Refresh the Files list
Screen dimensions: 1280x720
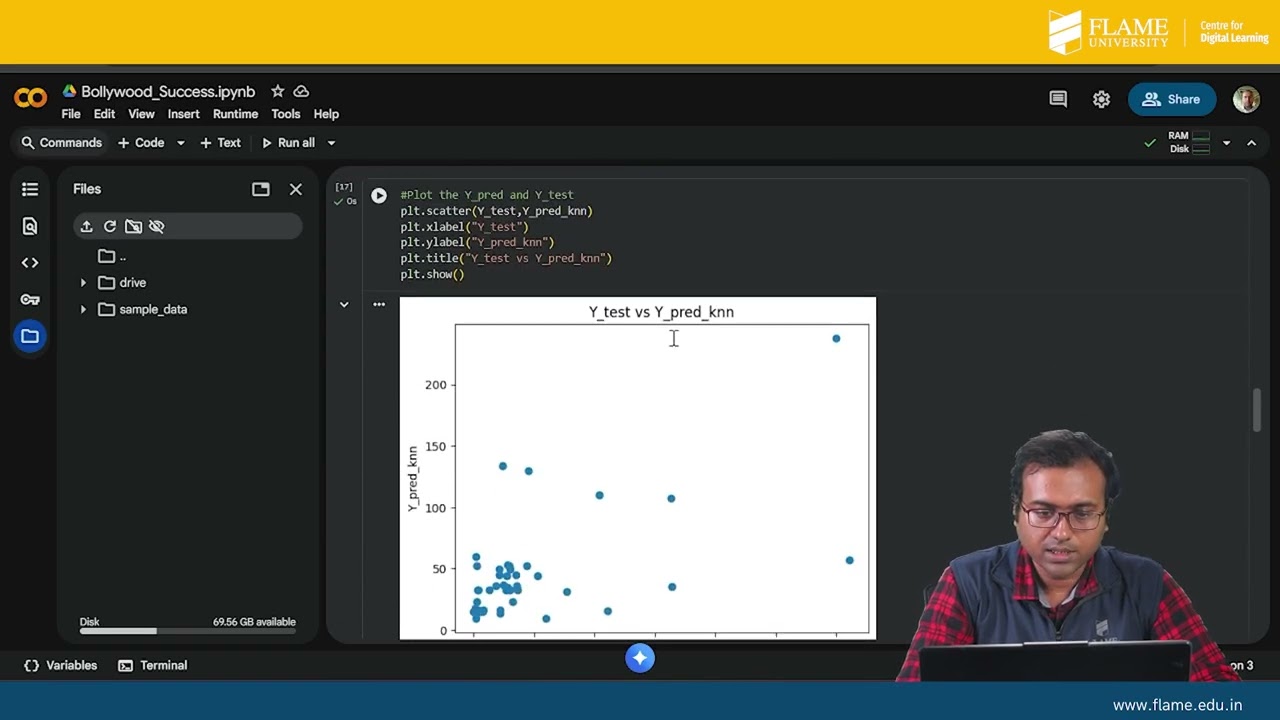[x=110, y=226]
